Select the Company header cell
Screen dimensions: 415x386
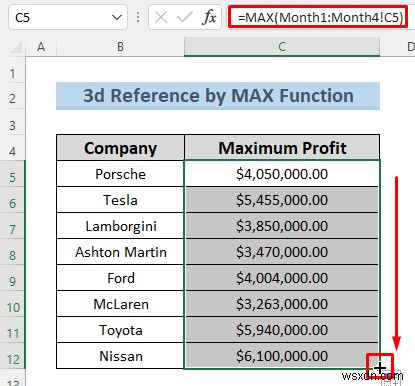coord(120,148)
